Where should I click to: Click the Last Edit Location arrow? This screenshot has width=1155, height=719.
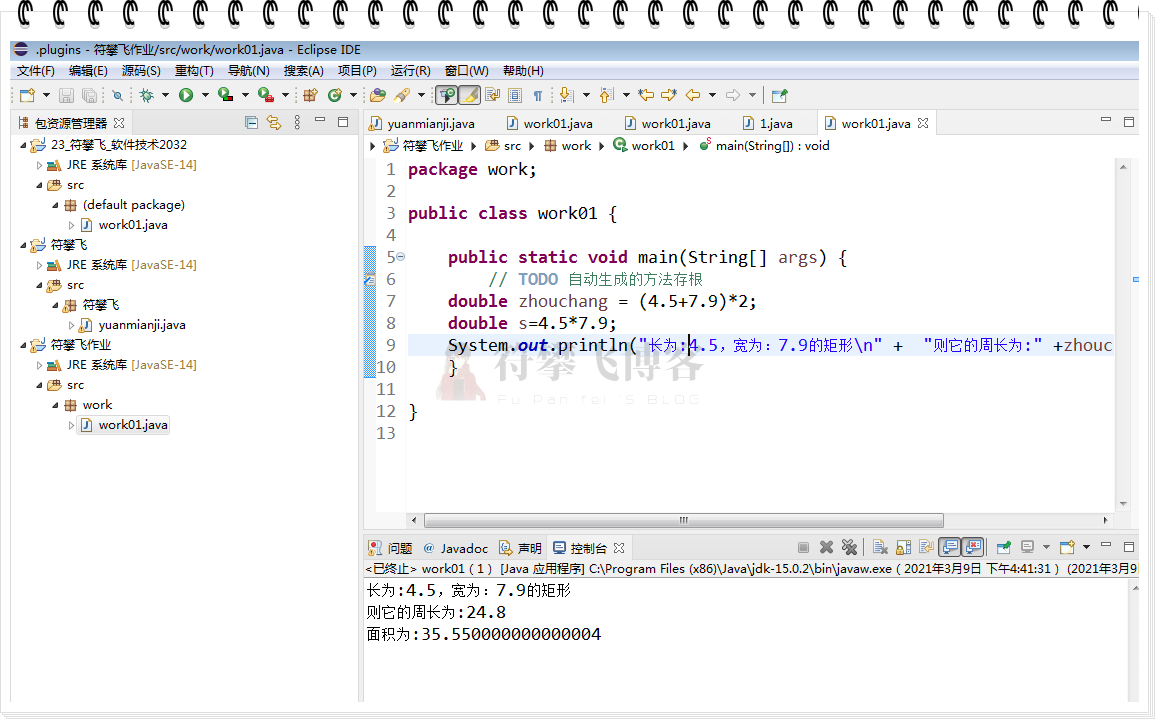pyautogui.click(x=646, y=95)
